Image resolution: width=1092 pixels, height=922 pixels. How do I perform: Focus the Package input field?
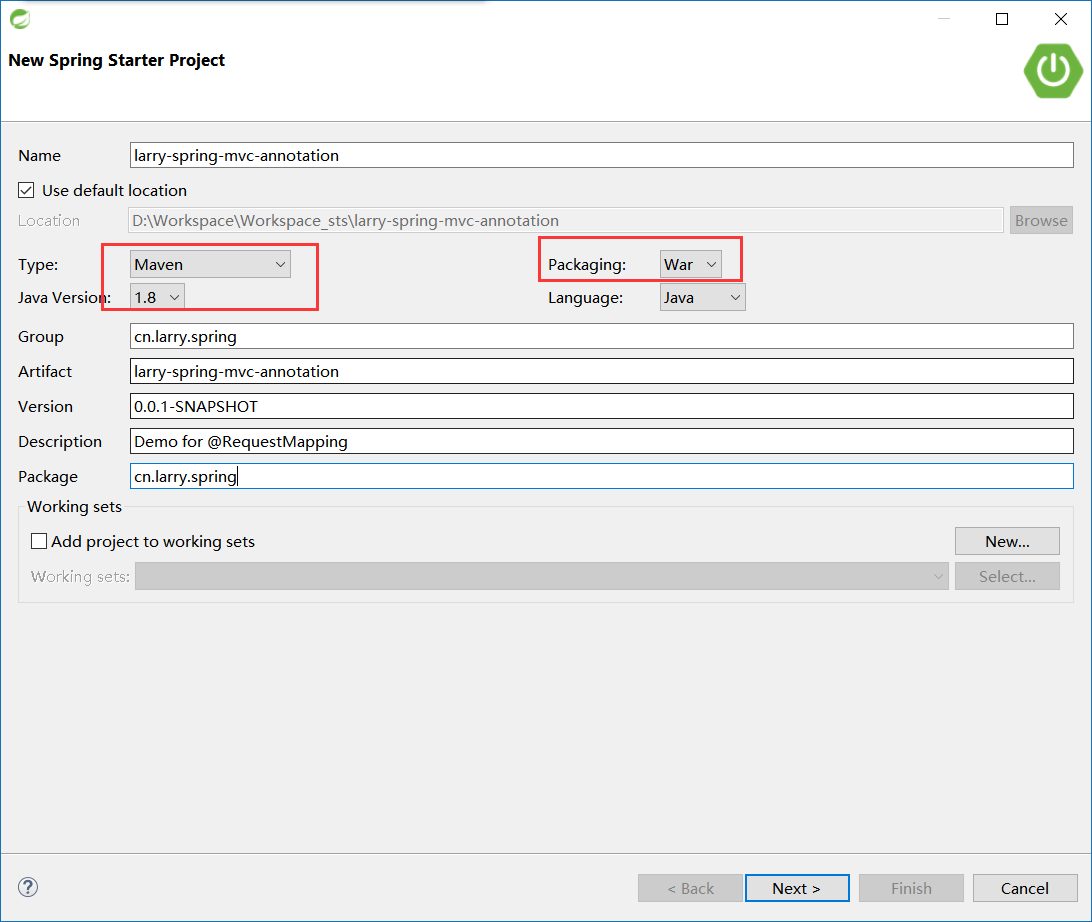[x=602, y=476]
